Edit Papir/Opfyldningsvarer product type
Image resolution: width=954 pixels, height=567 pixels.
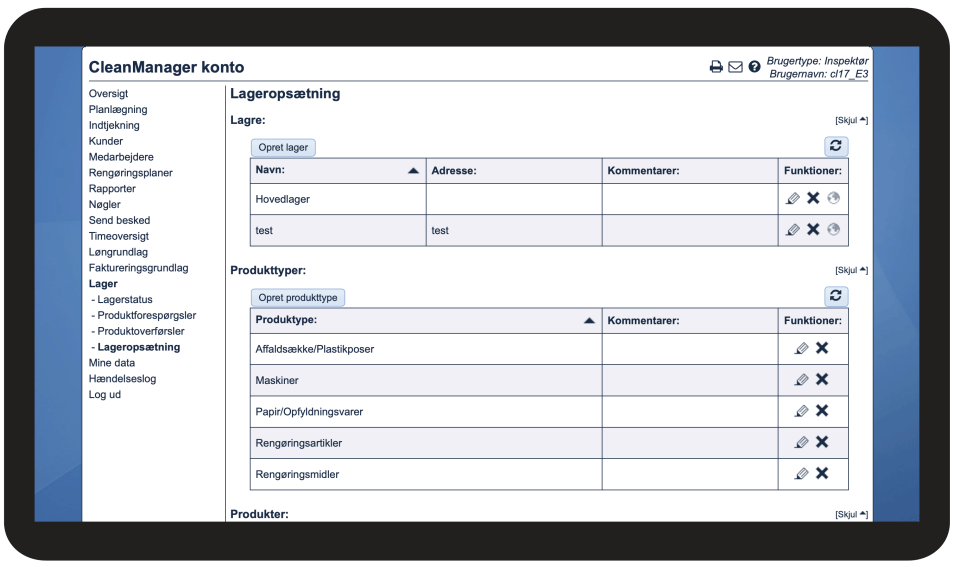[802, 411]
